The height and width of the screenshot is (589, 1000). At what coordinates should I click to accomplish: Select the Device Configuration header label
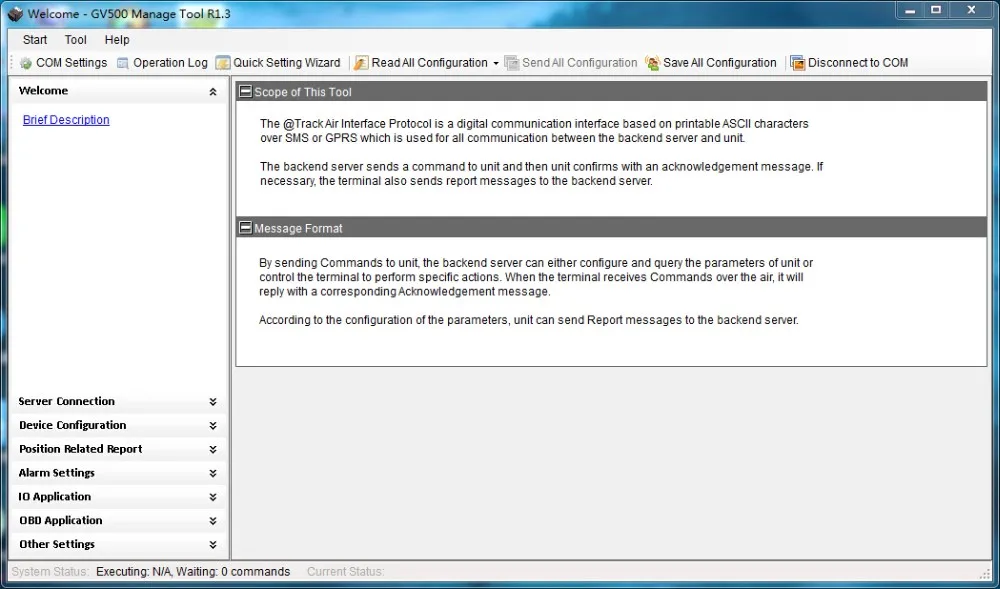pyautogui.click(x=72, y=425)
